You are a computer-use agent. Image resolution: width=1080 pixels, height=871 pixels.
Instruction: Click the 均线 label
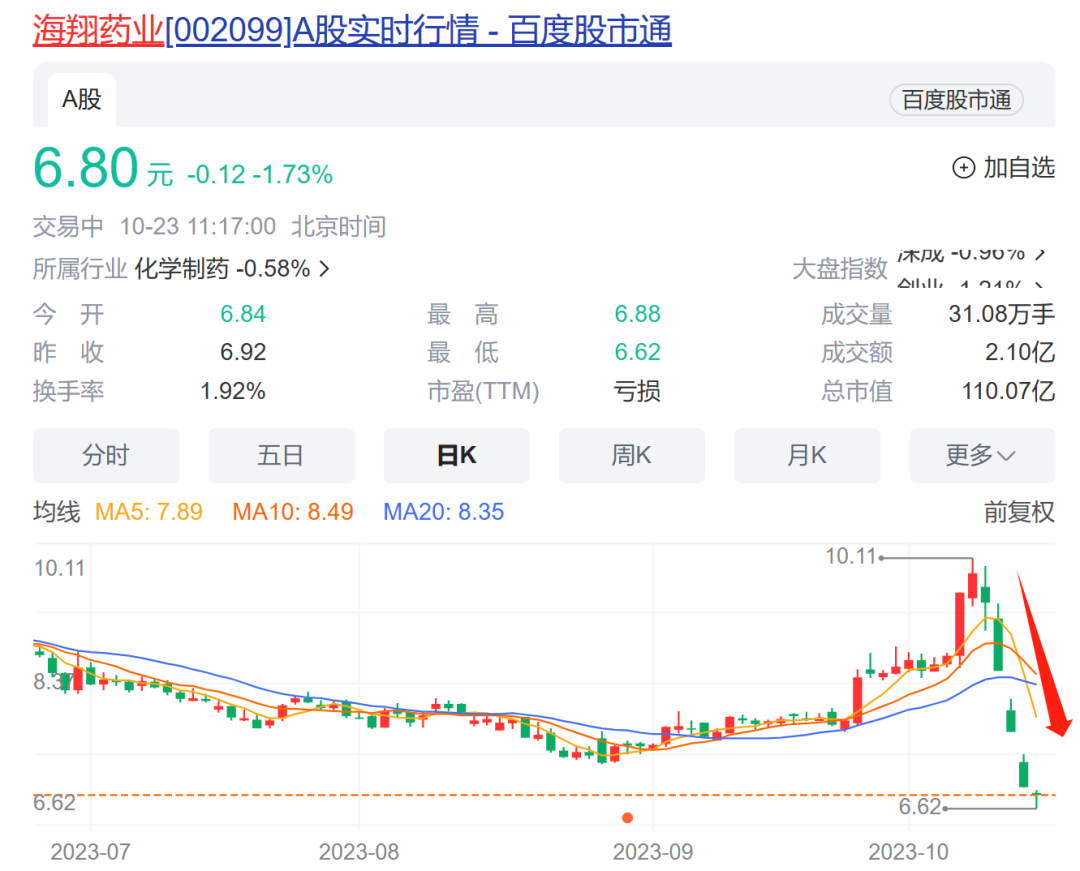click(x=56, y=512)
